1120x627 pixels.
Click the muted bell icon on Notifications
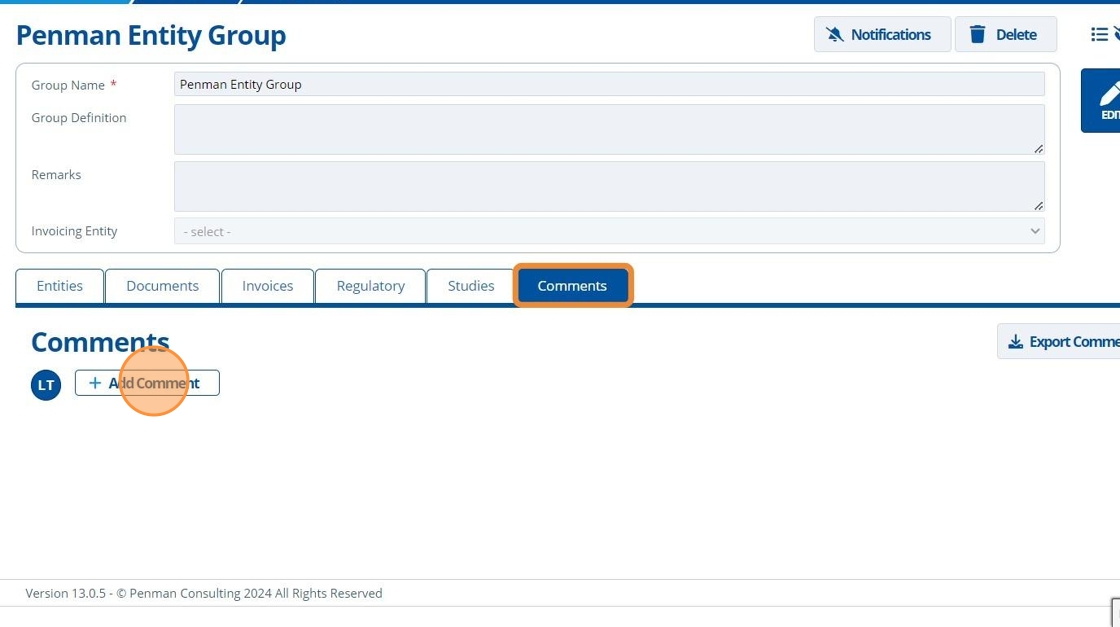click(x=834, y=34)
